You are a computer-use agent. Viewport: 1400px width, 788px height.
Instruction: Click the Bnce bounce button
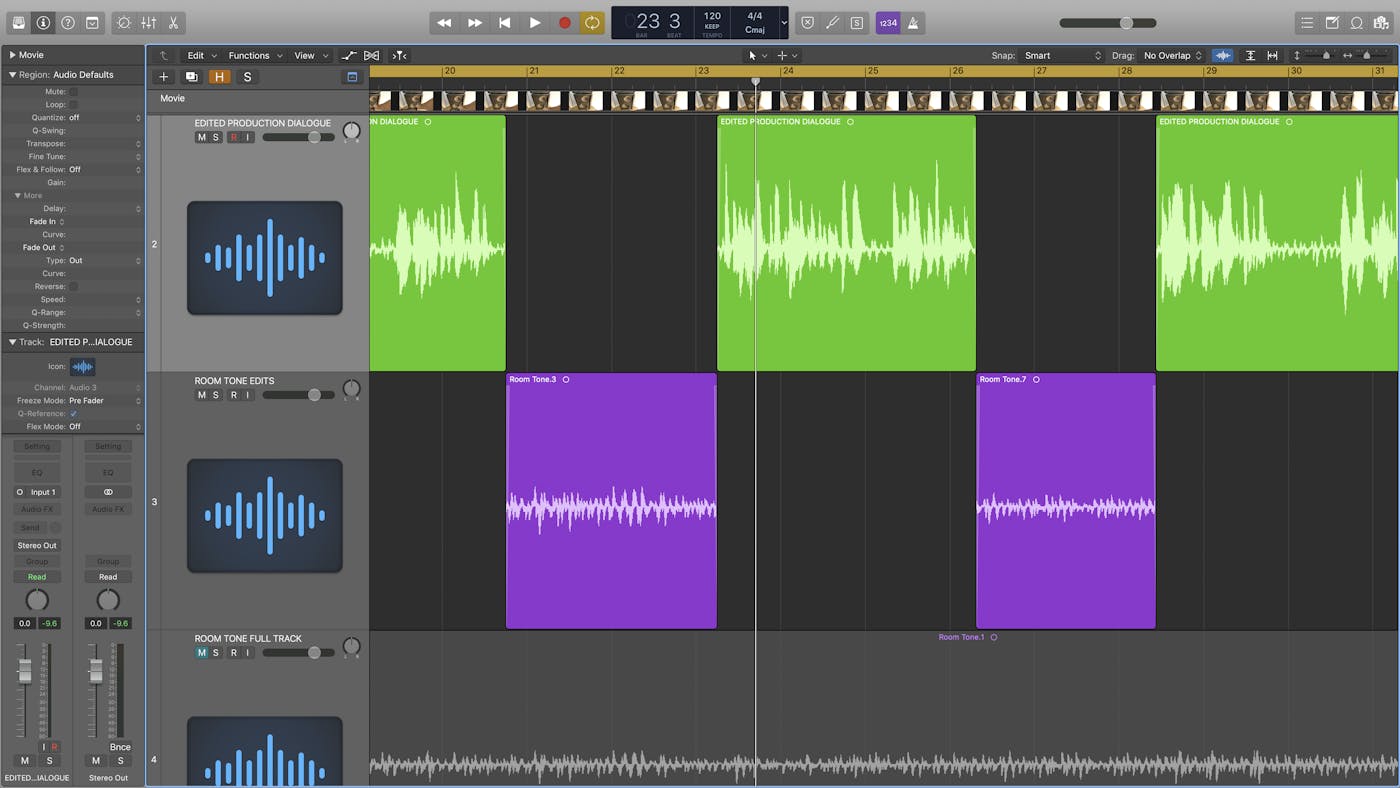tap(120, 747)
